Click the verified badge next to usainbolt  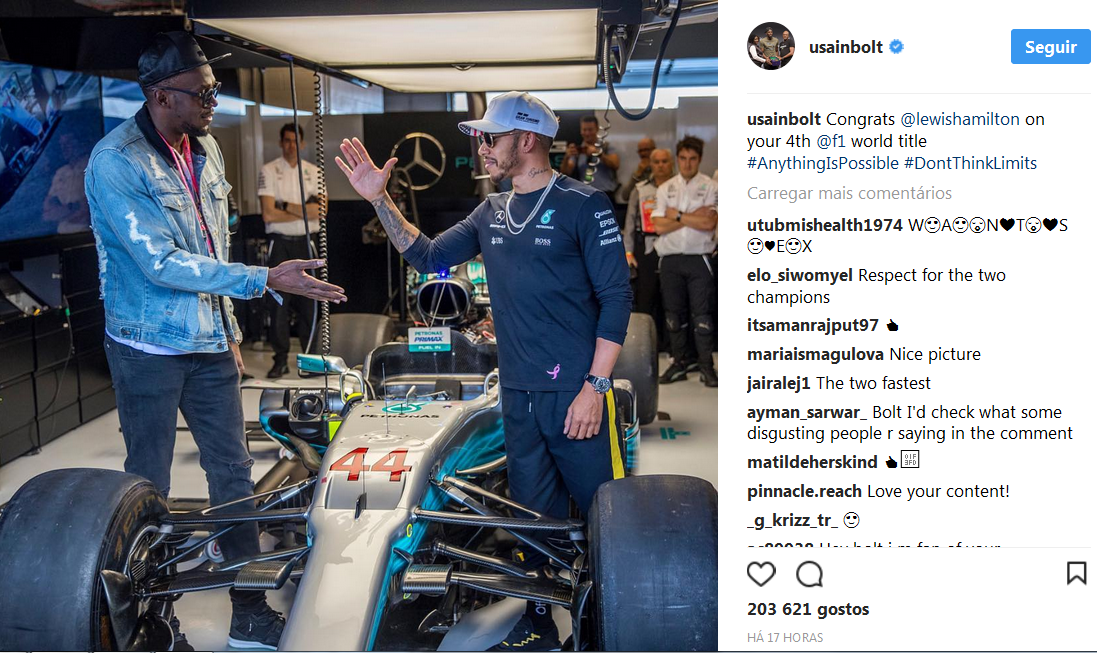click(x=896, y=47)
